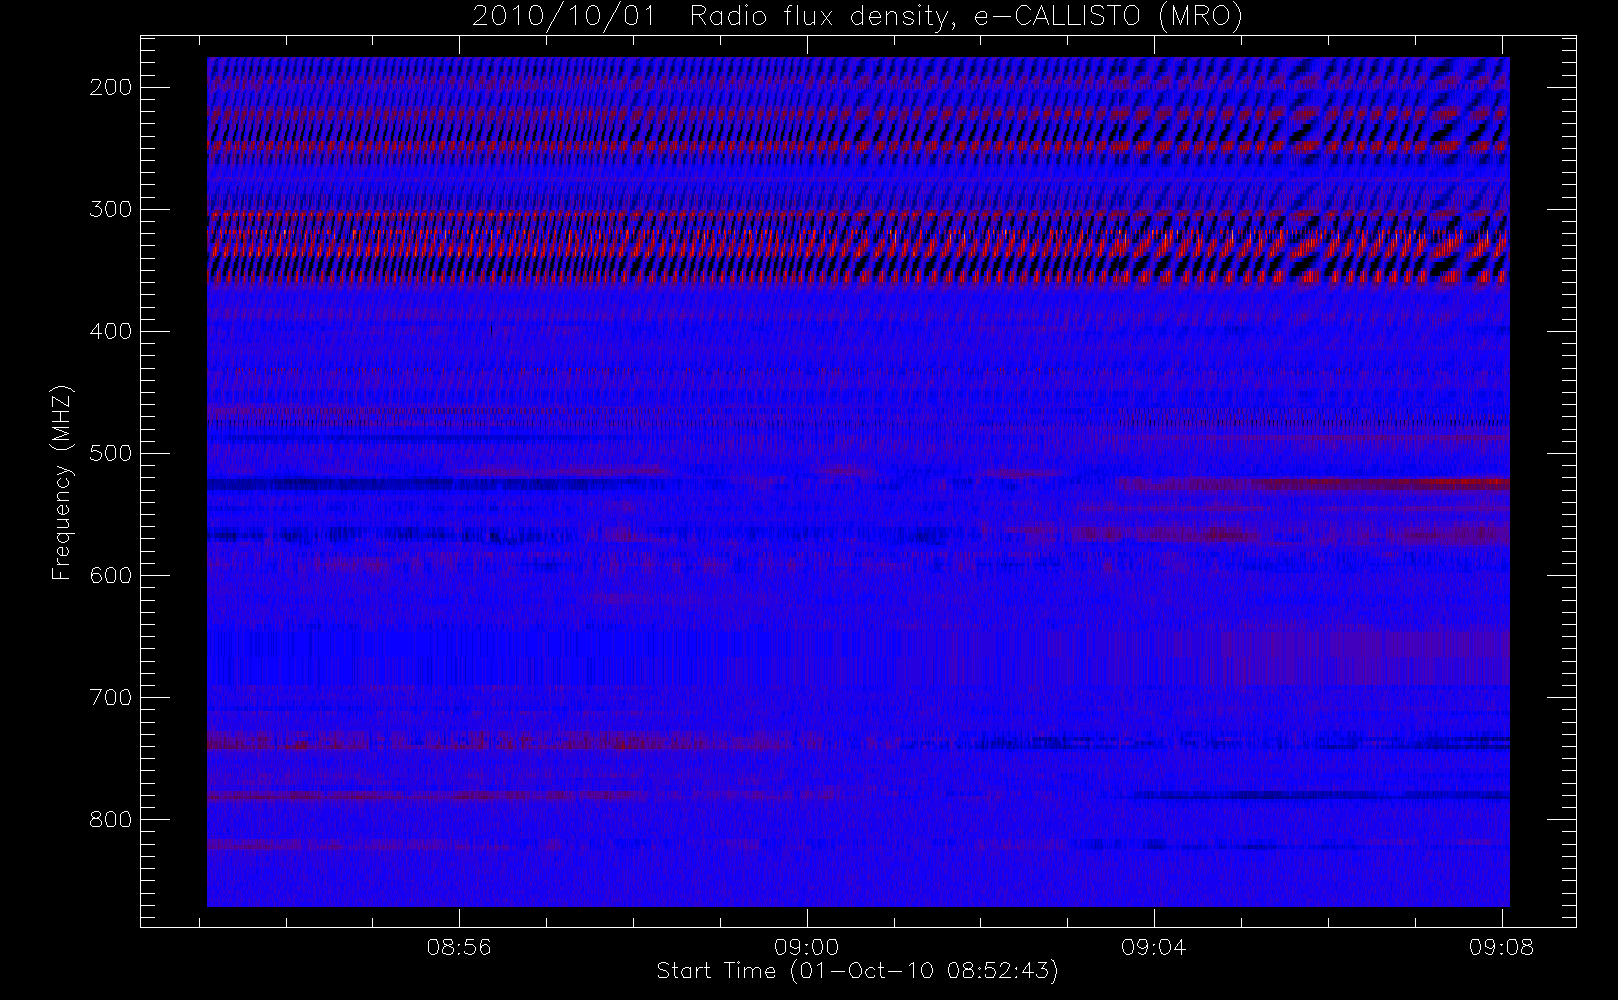Select the "Frequency (MHZ)" axis label
The height and width of the screenshot is (1000, 1618).
(62, 482)
